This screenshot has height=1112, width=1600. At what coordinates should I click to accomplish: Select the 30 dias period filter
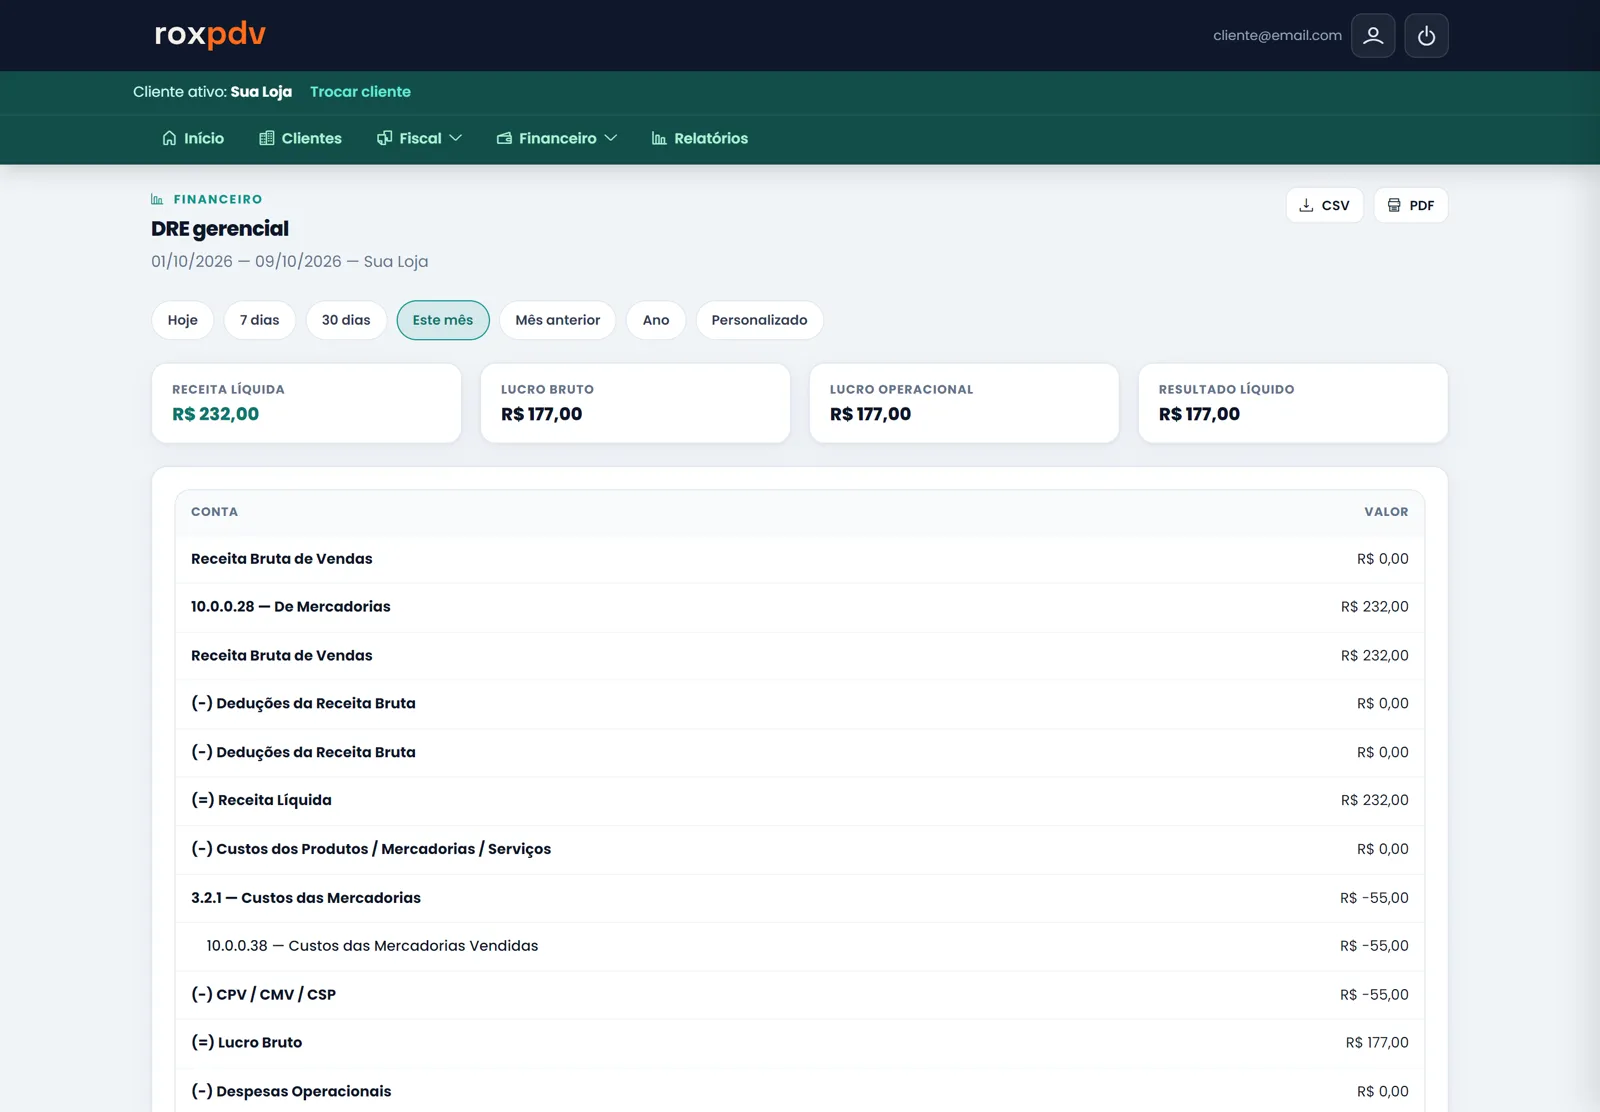pos(346,320)
